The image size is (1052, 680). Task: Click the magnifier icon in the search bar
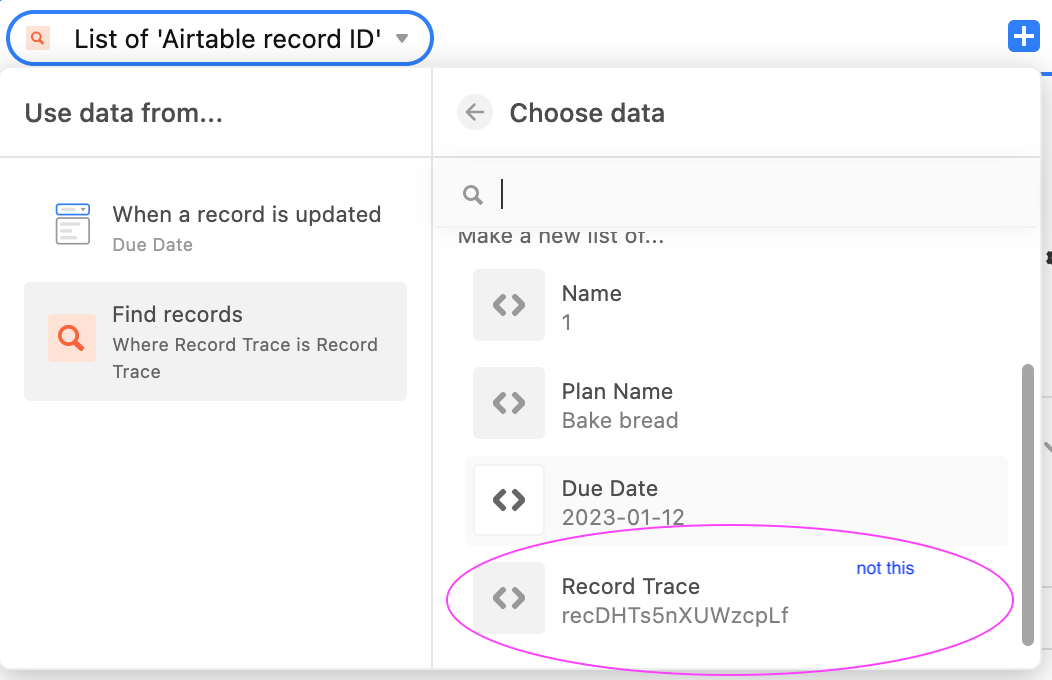point(472,194)
